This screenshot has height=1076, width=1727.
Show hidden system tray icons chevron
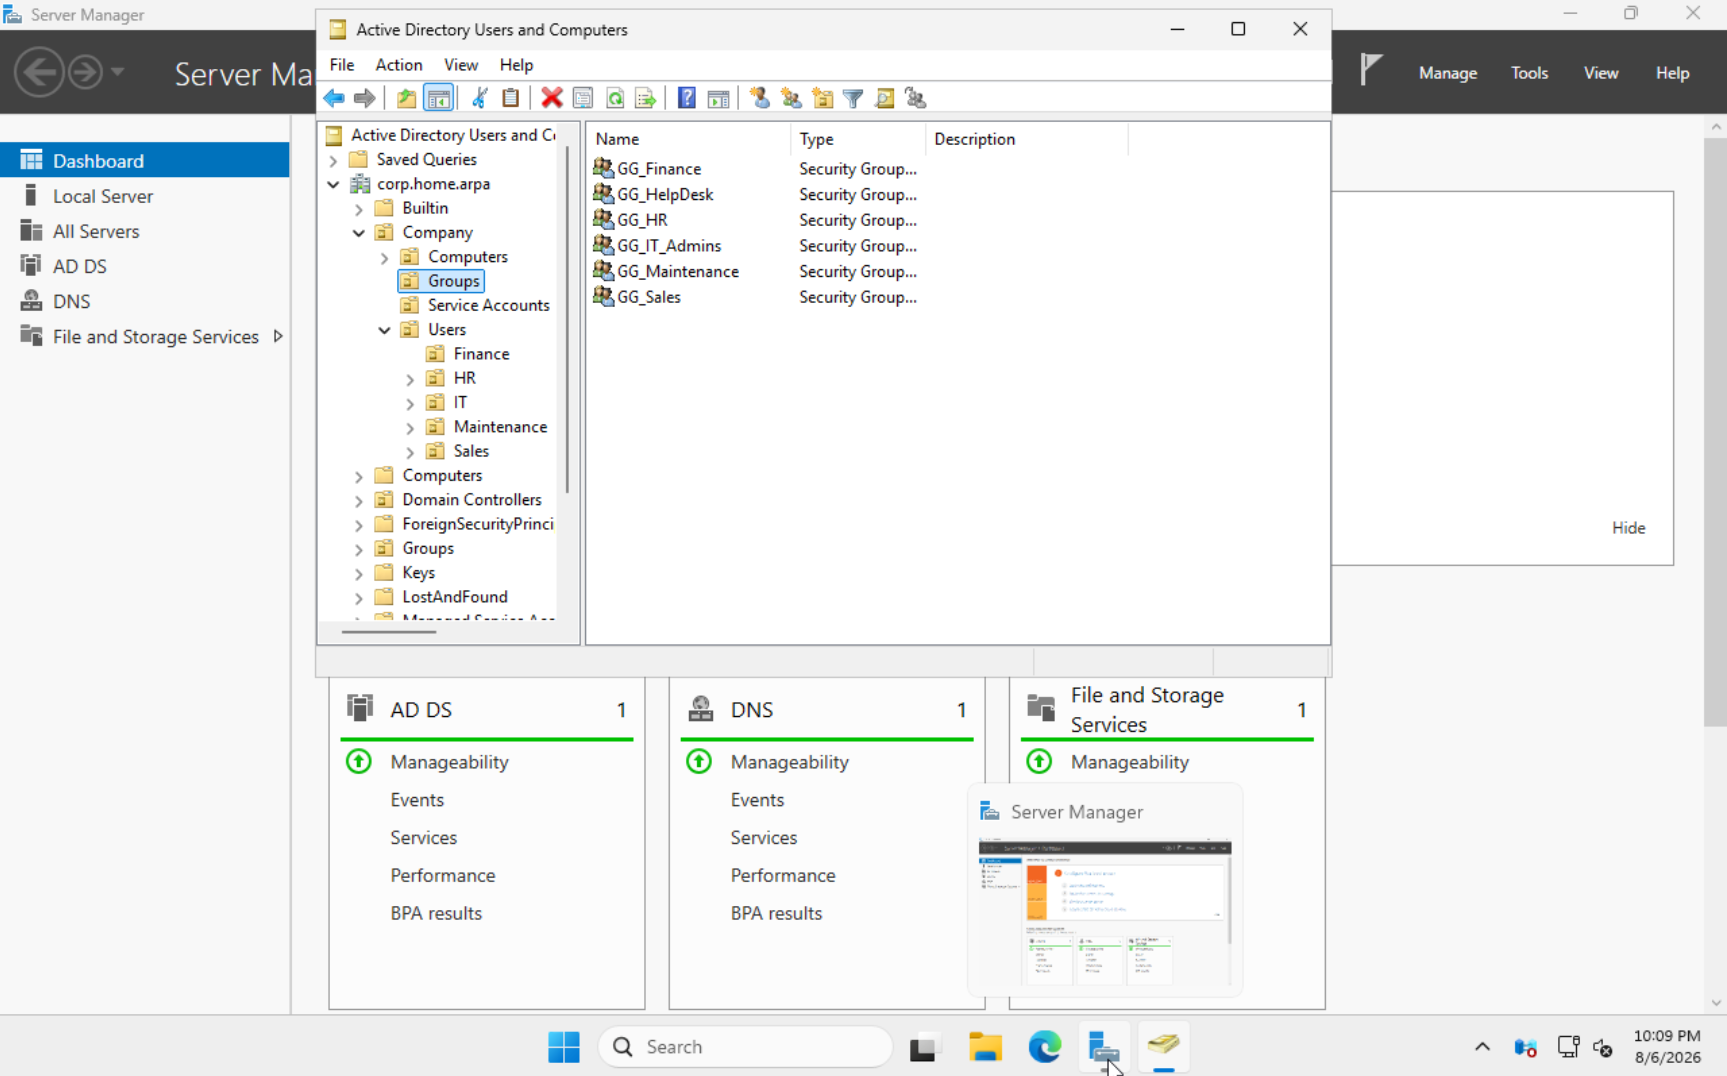click(x=1482, y=1046)
